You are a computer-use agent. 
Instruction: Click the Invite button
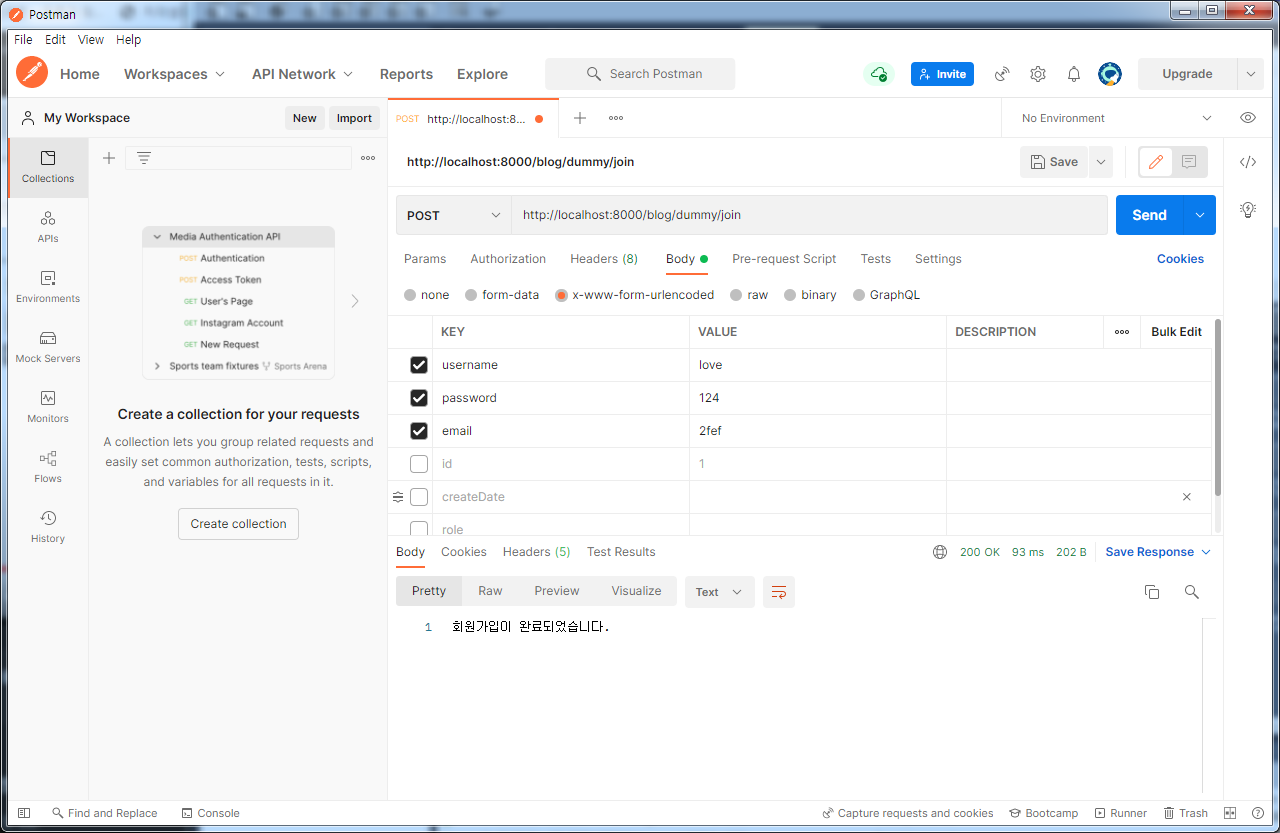coord(942,74)
